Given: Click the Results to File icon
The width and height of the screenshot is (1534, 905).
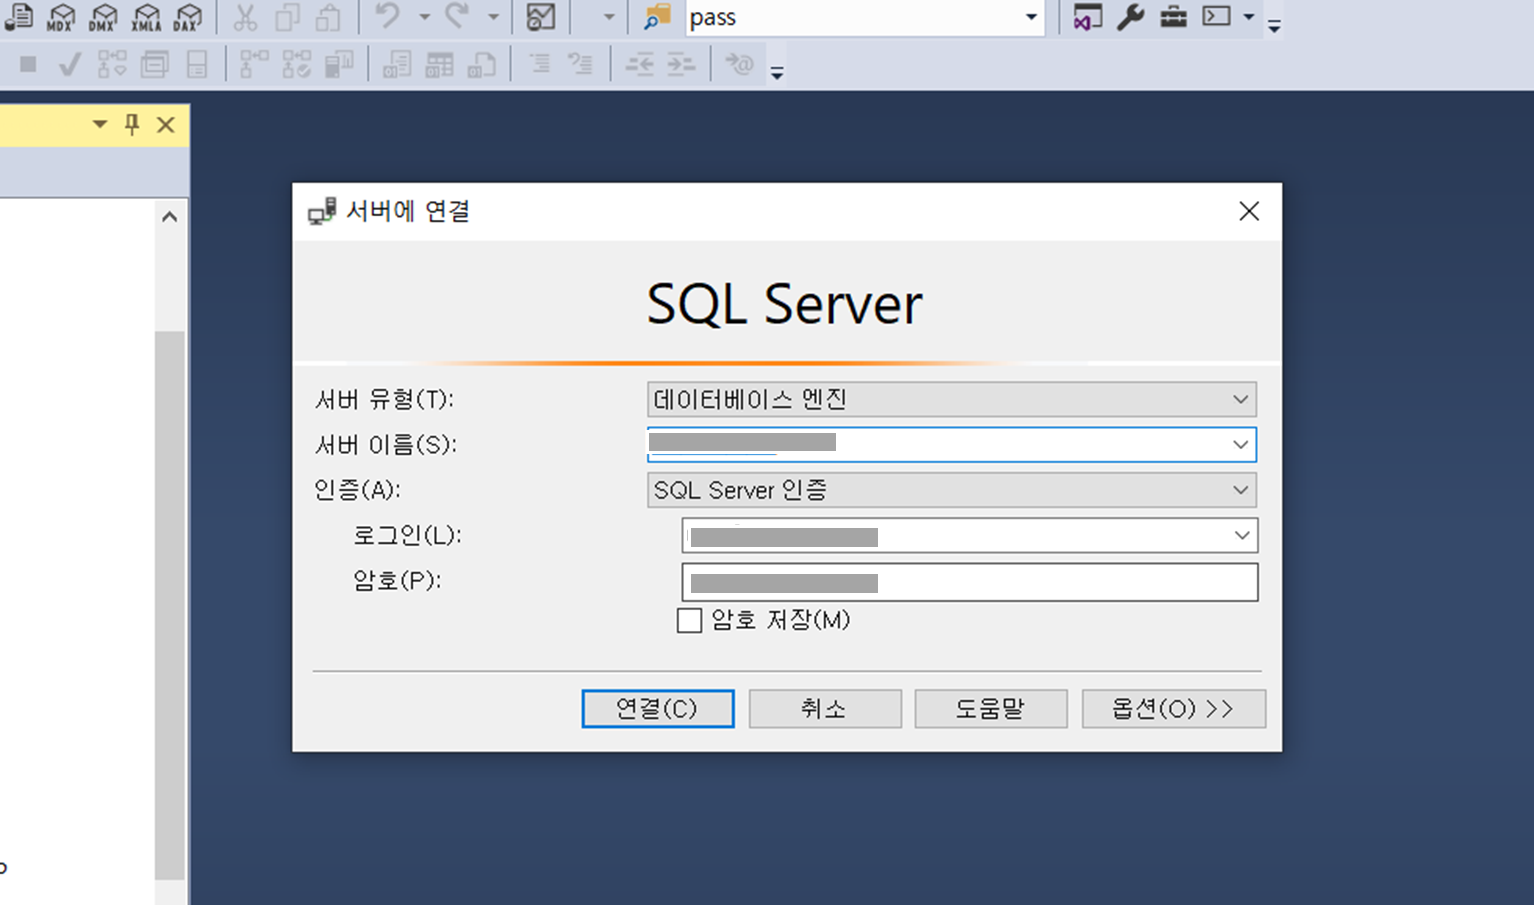Looking at the screenshot, I should (482, 65).
